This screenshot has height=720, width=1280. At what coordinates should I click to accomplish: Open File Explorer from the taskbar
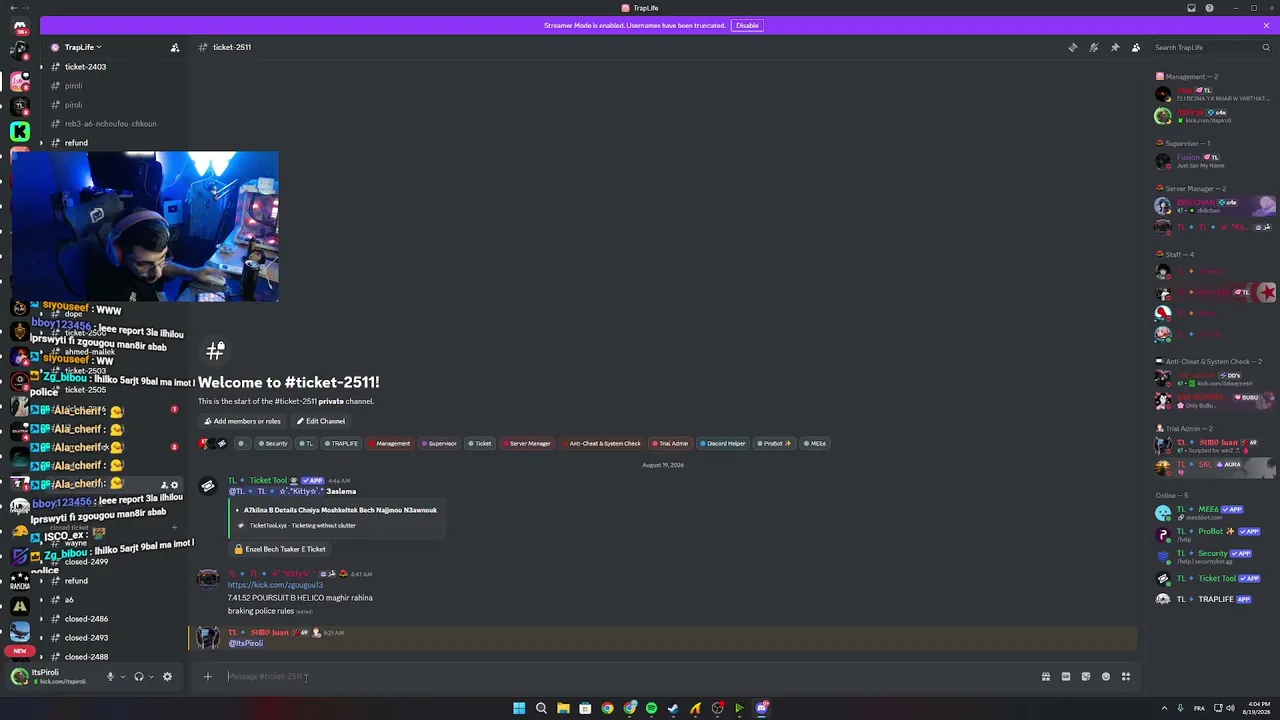[563, 708]
